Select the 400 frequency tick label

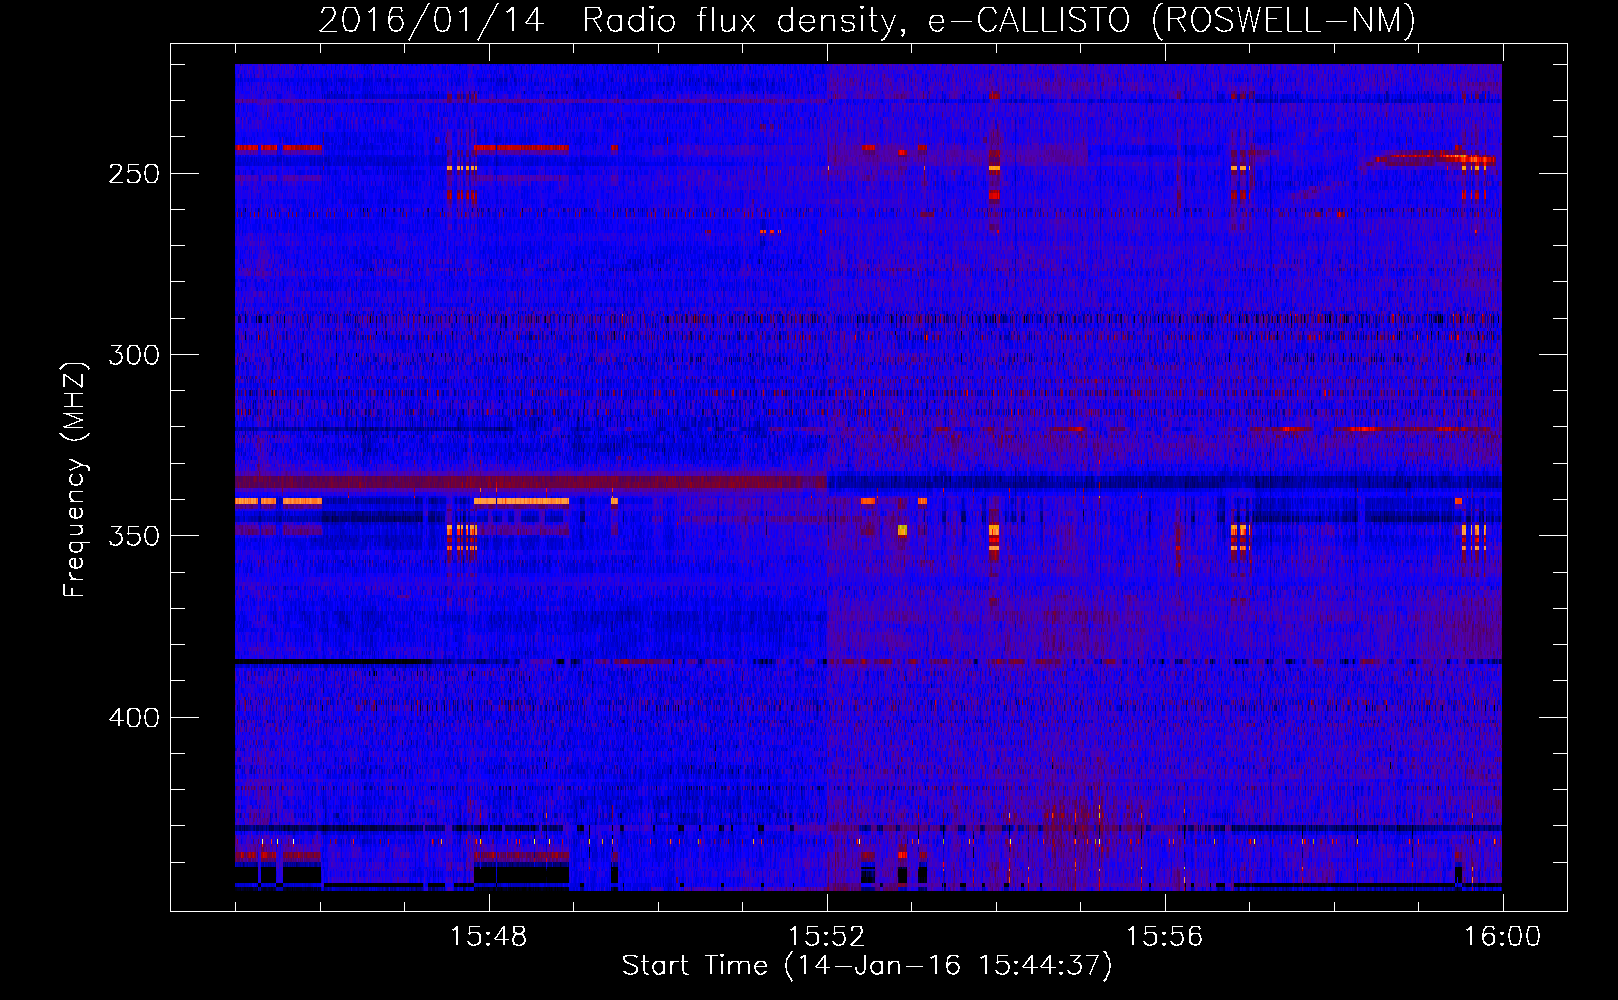pos(134,718)
